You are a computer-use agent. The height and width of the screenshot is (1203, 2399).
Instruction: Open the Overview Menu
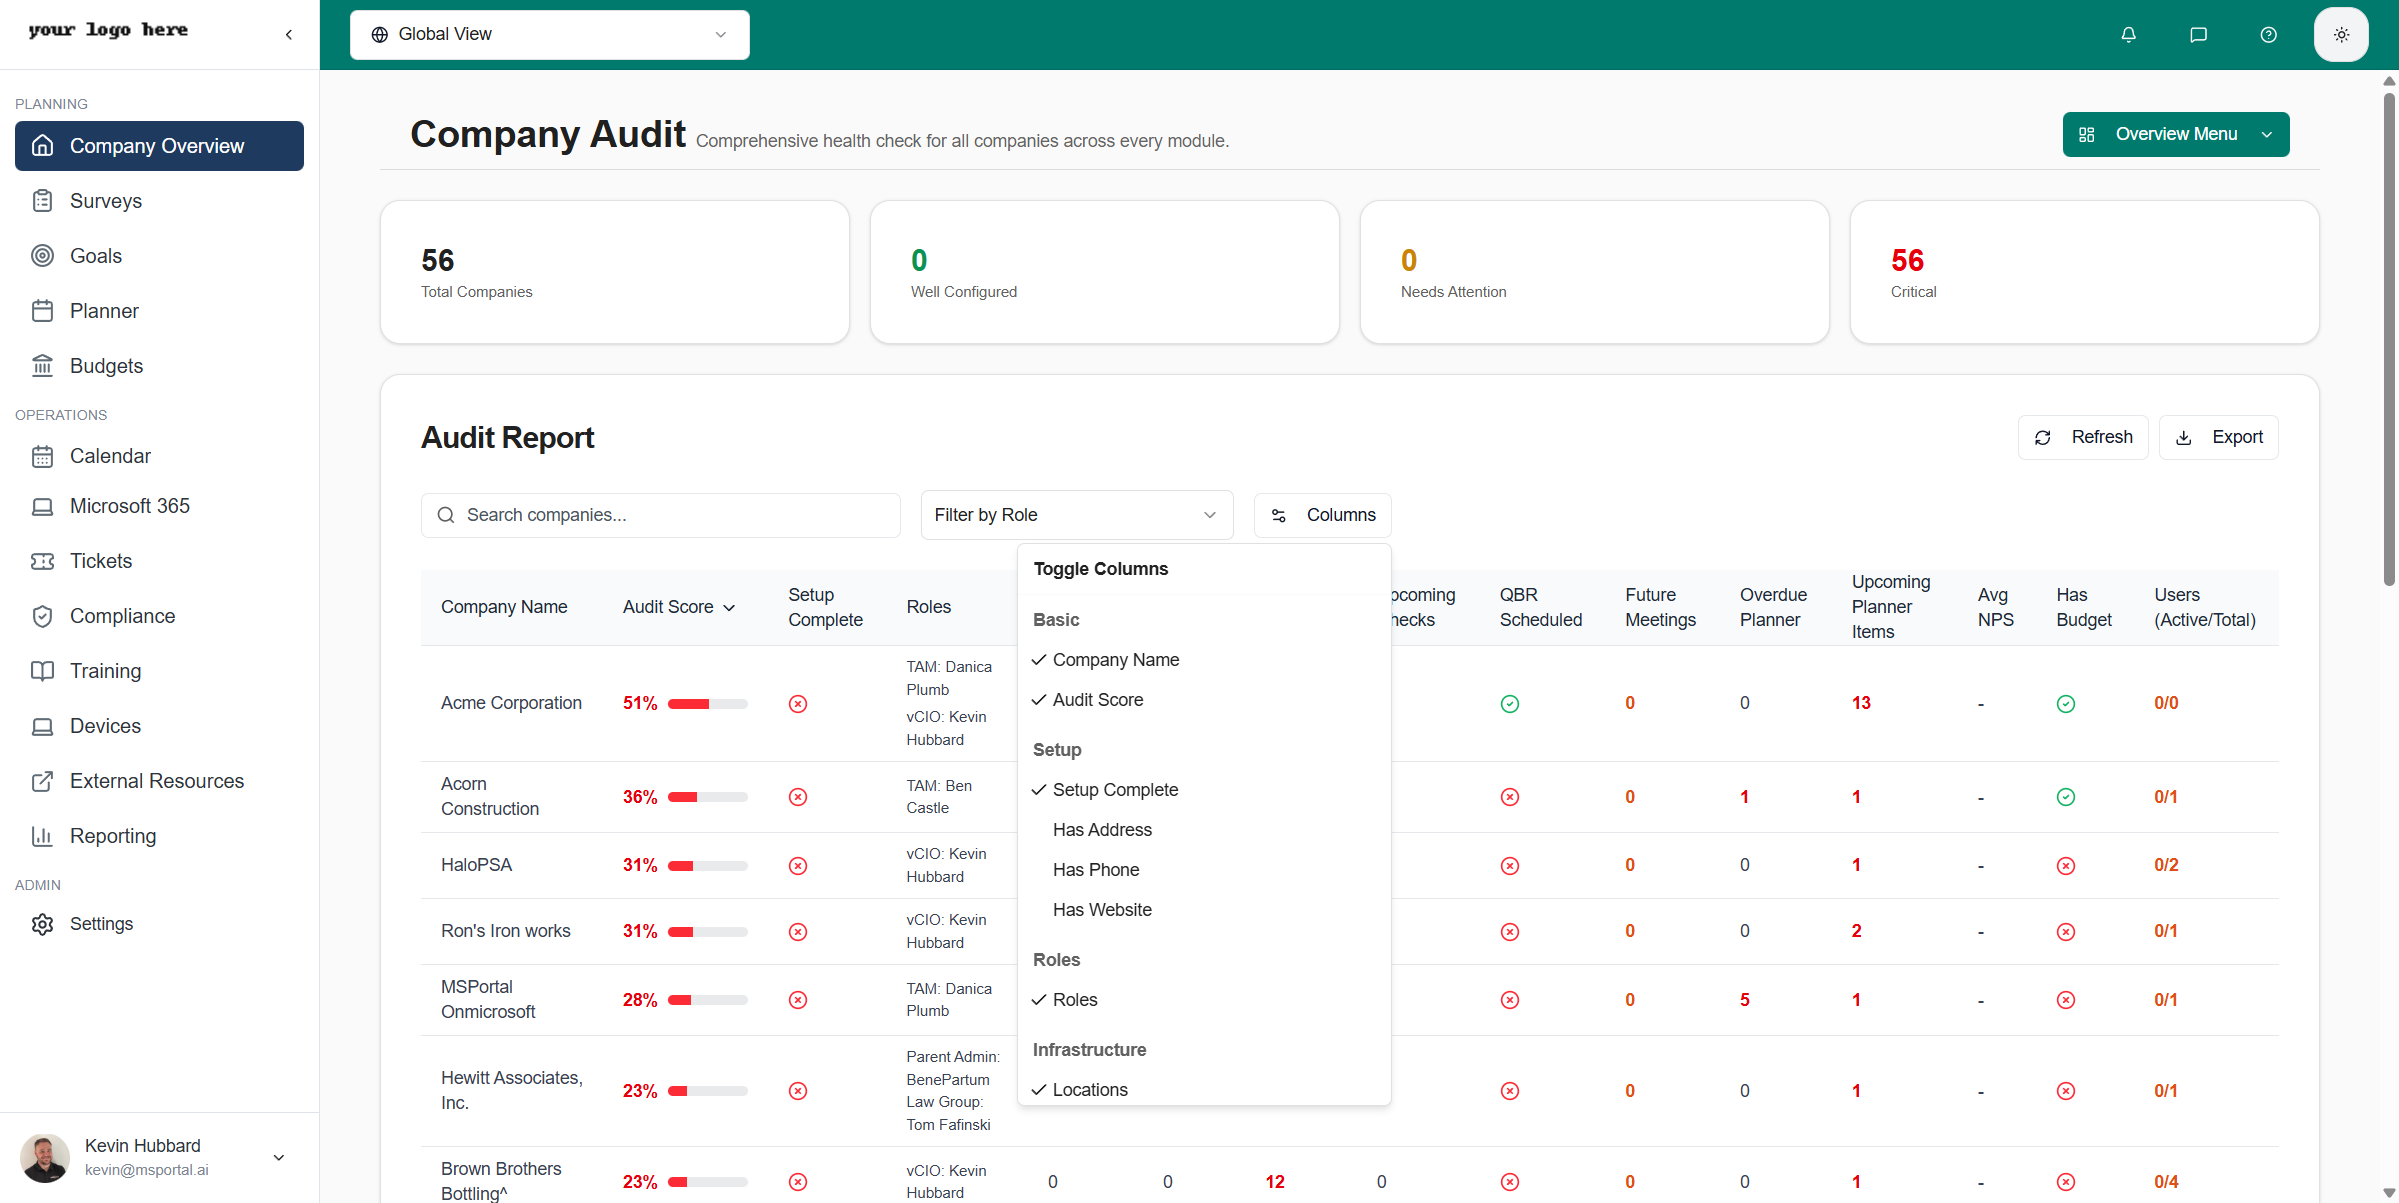[2176, 134]
